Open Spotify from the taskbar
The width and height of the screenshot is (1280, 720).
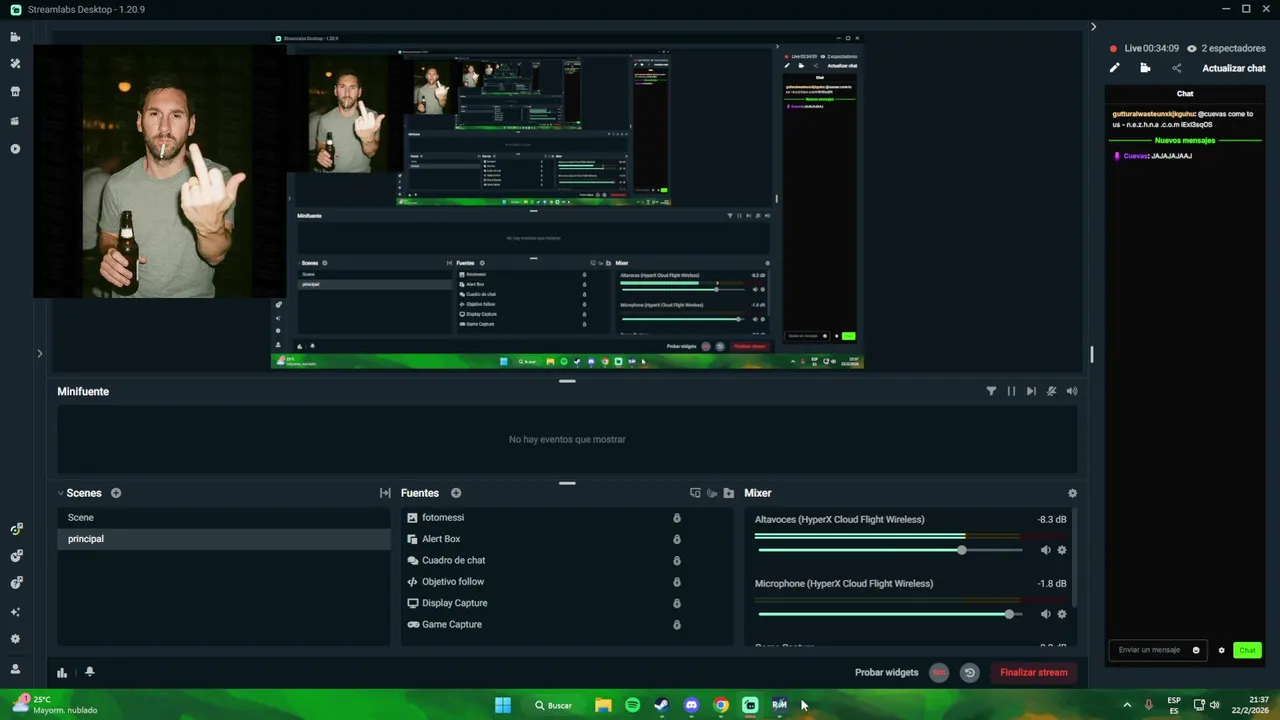click(632, 705)
